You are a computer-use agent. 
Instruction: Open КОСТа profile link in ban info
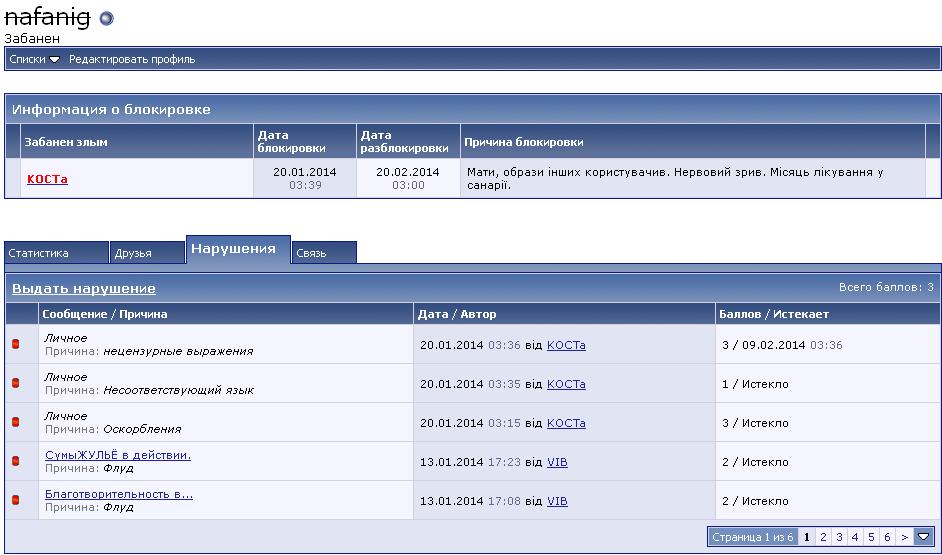pyautogui.click(x=47, y=179)
